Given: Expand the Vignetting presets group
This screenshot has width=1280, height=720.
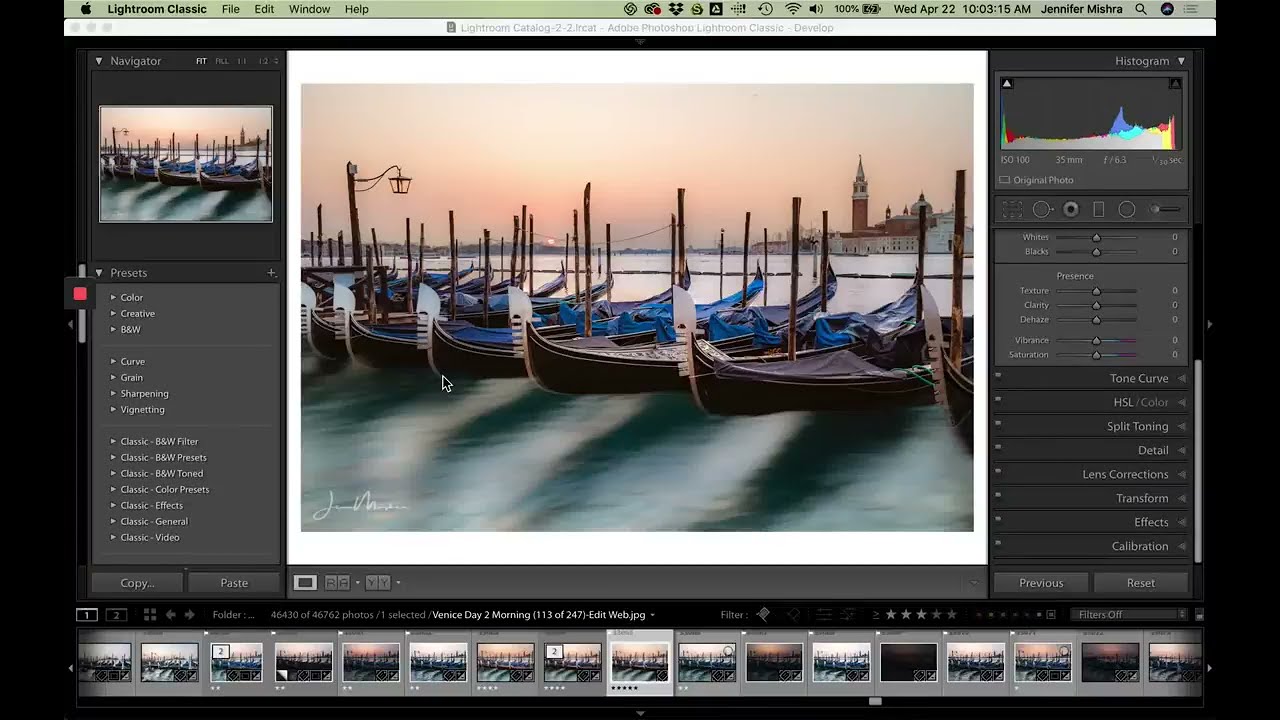Looking at the screenshot, I should point(113,409).
